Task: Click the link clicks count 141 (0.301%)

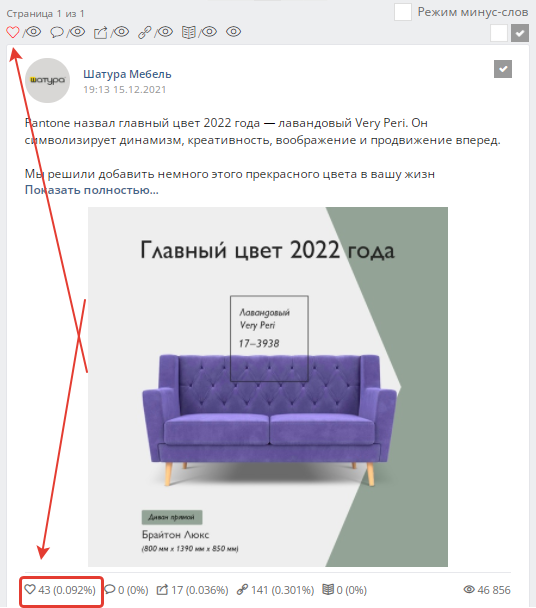Action: (x=275, y=590)
